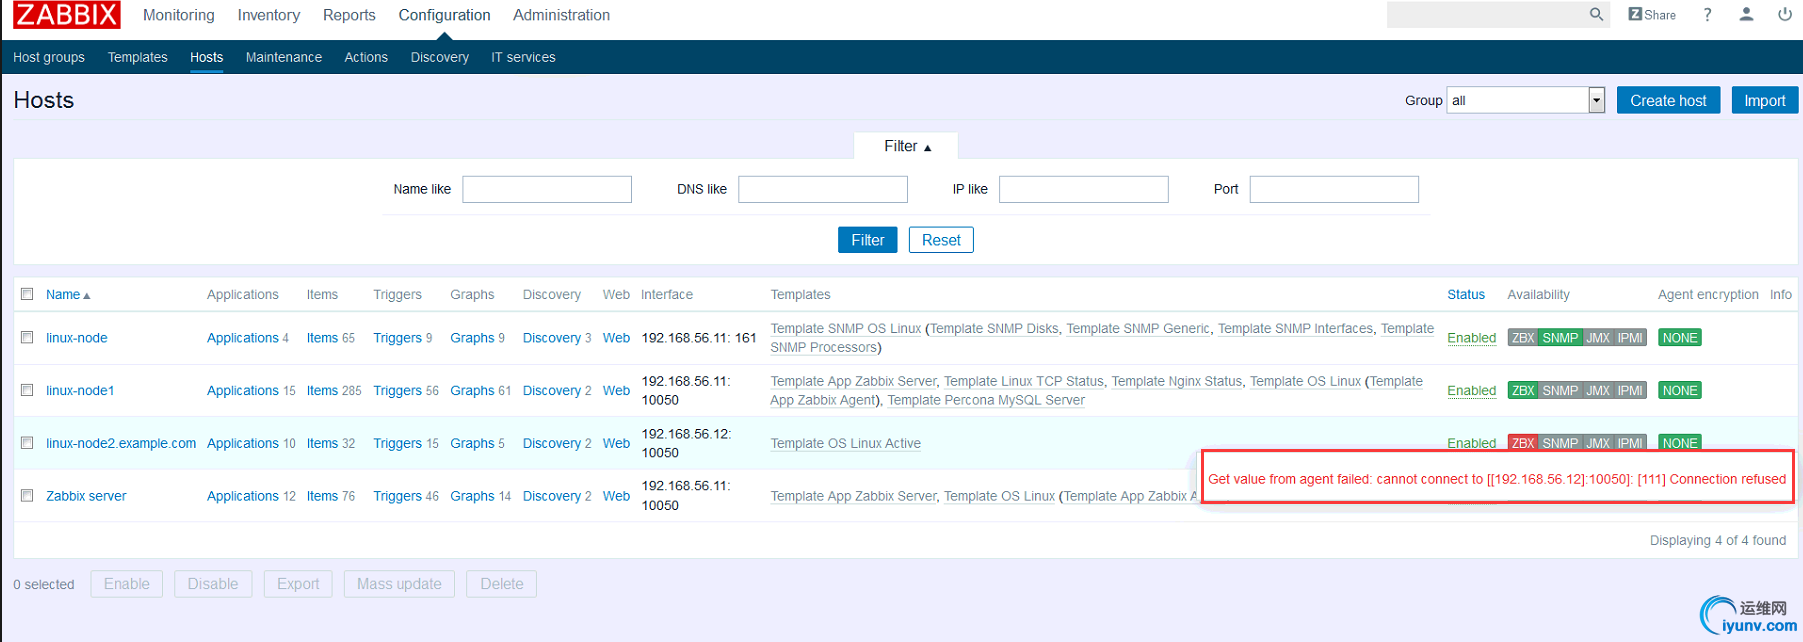1803x642 pixels.
Task: Click the Import button
Action: point(1765,100)
